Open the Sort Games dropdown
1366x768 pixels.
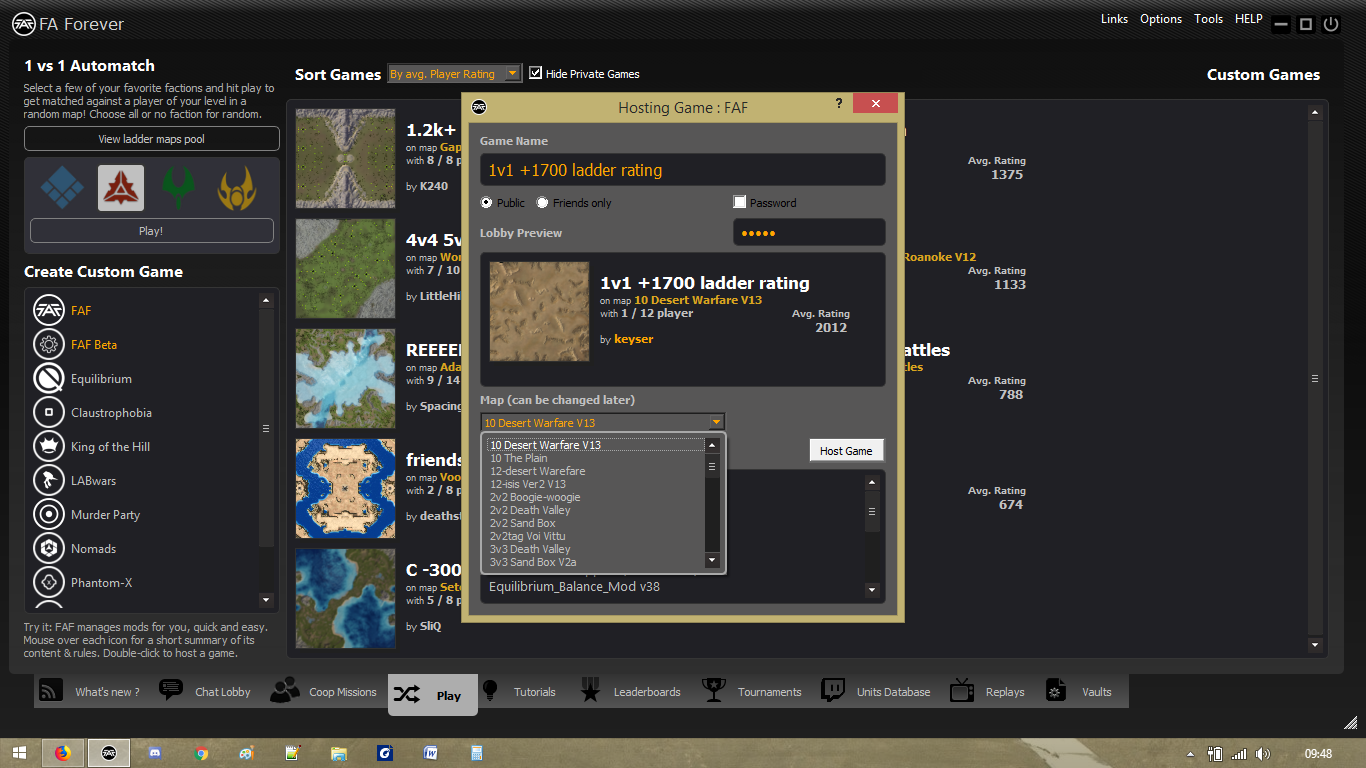pos(454,73)
